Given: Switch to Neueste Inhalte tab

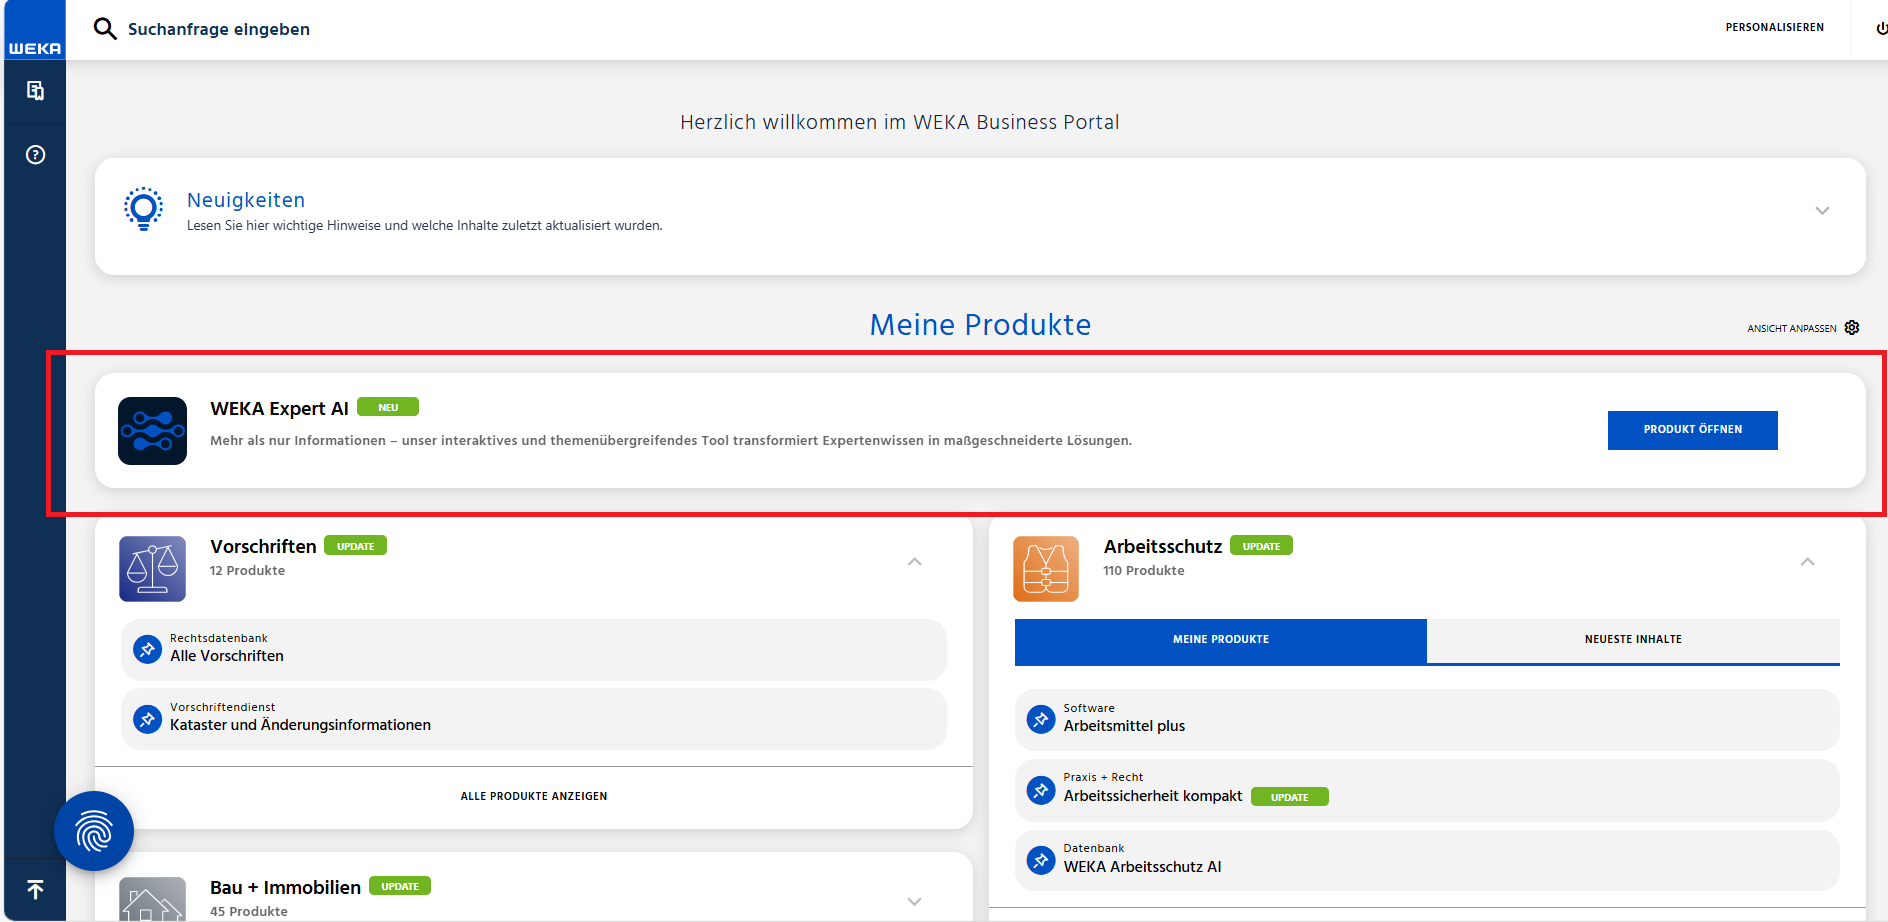Looking at the screenshot, I should tap(1633, 640).
